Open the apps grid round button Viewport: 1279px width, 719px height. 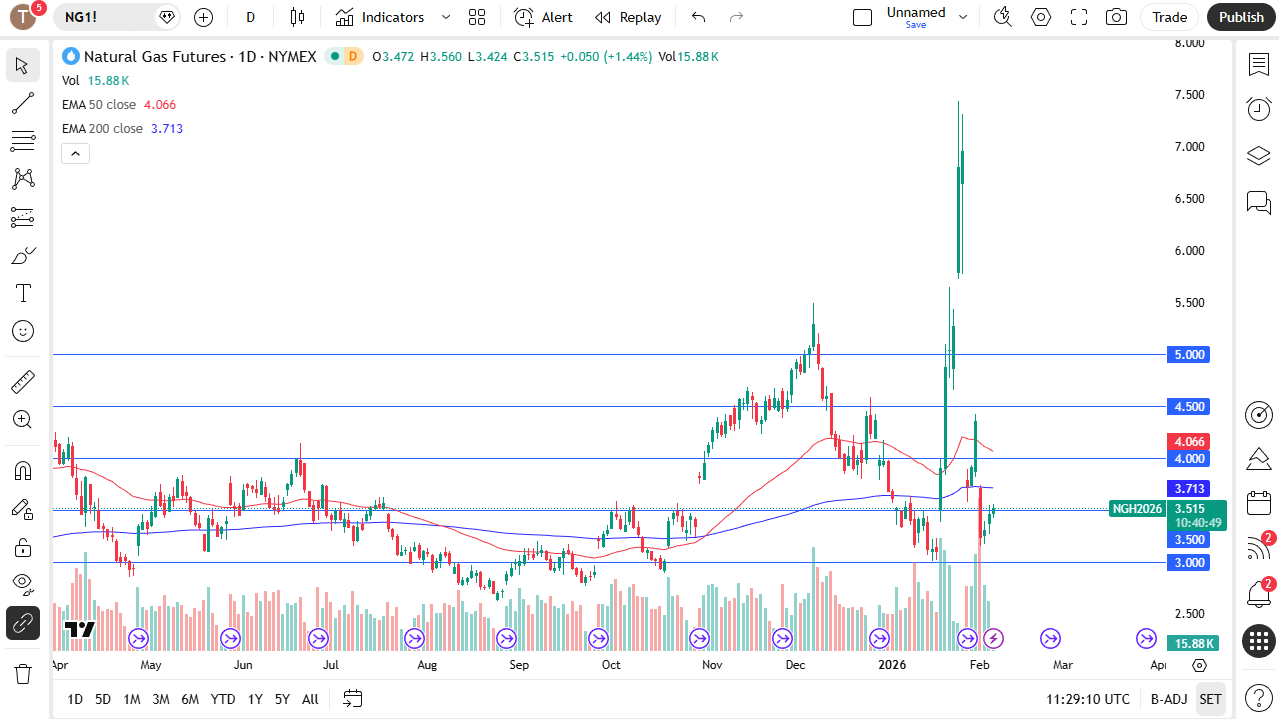[x=1258, y=641]
